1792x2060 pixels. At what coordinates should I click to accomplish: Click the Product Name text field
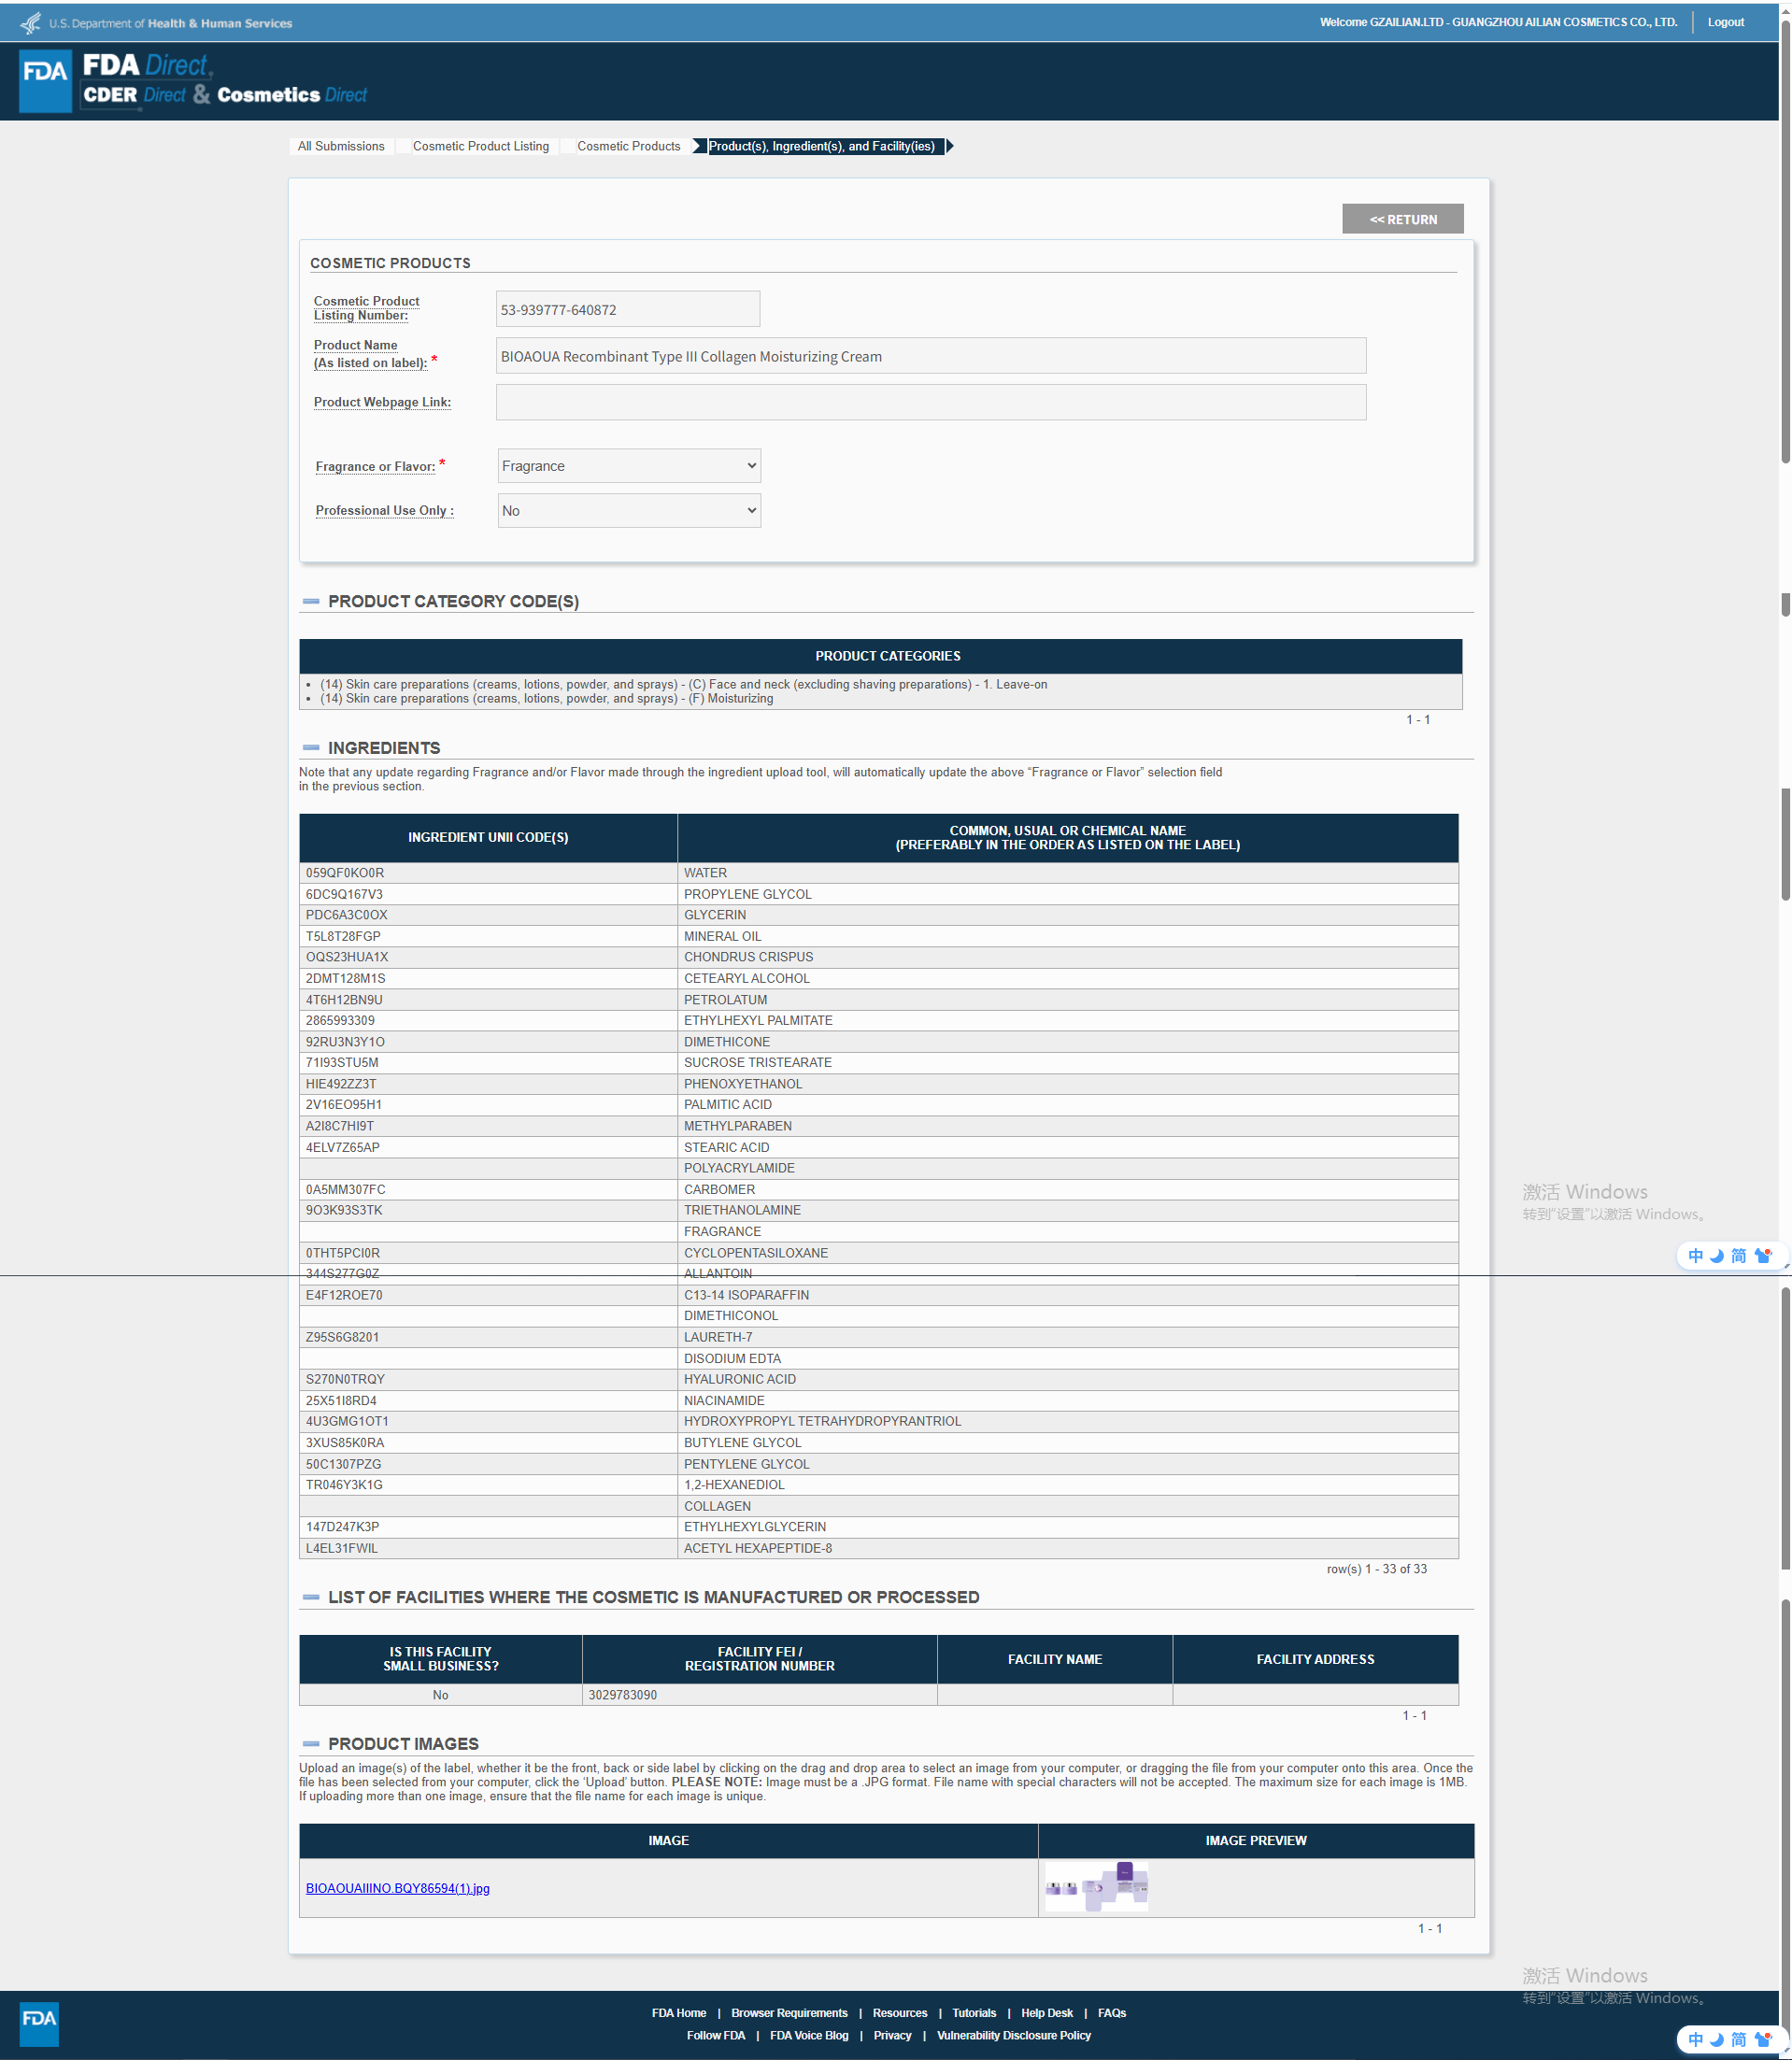click(x=930, y=356)
